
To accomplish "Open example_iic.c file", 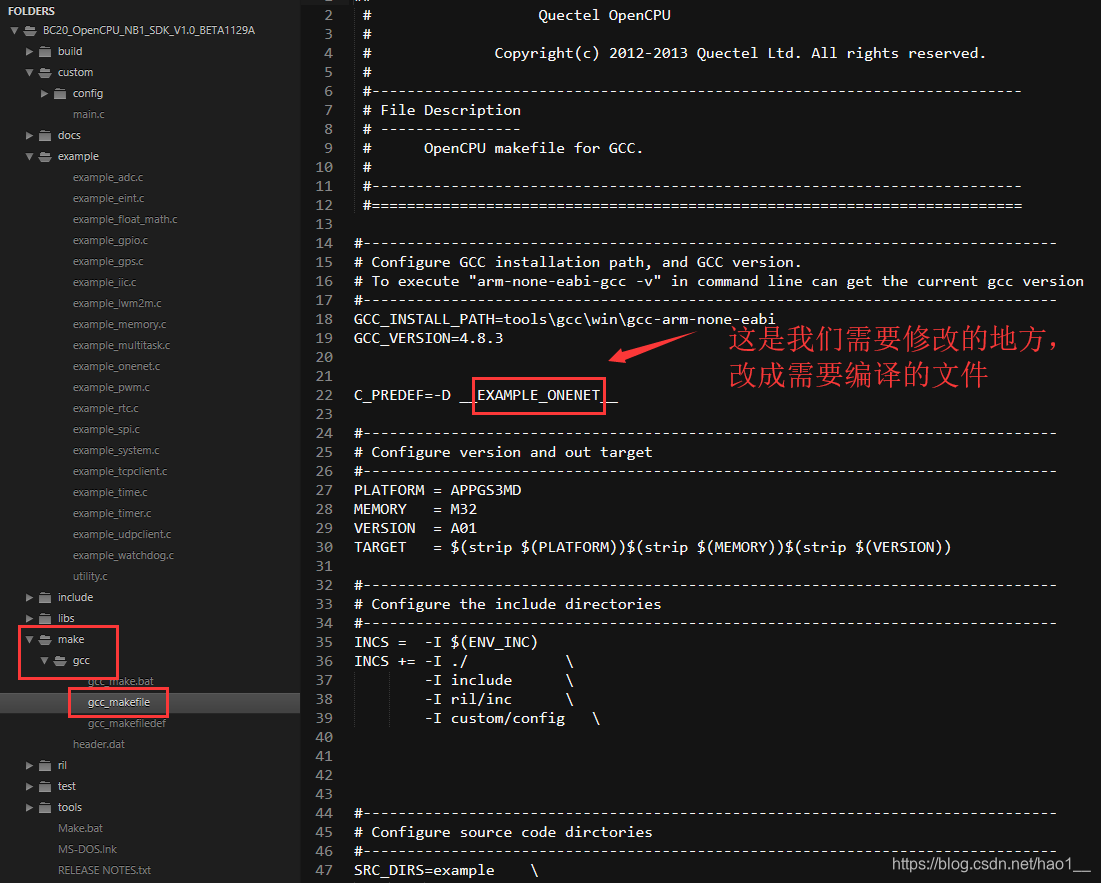I will coord(105,283).
